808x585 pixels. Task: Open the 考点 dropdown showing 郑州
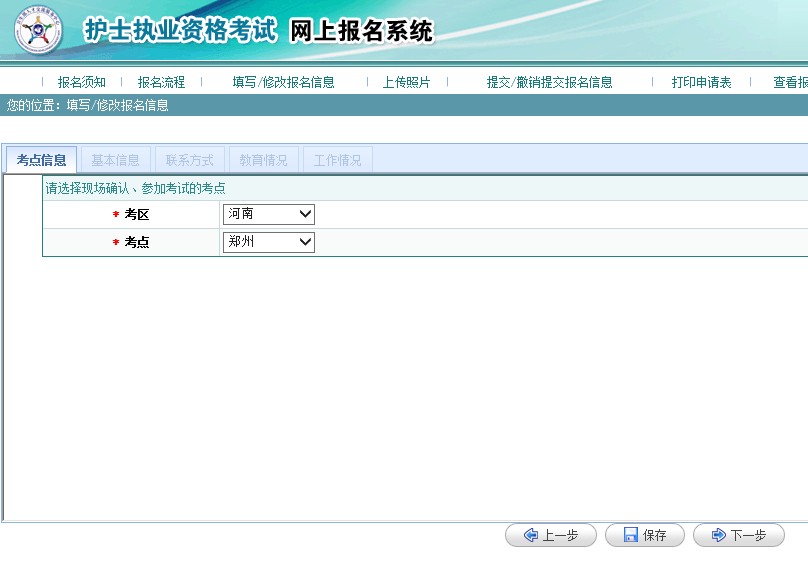click(268, 242)
